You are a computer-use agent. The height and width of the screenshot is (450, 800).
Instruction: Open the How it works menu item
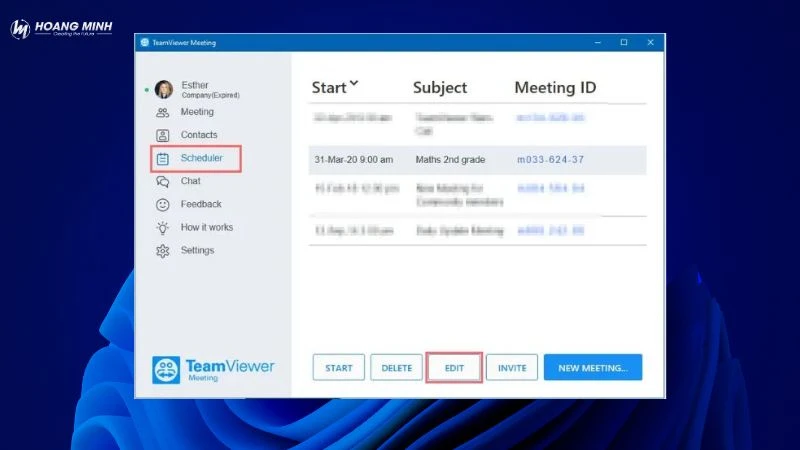(x=207, y=227)
